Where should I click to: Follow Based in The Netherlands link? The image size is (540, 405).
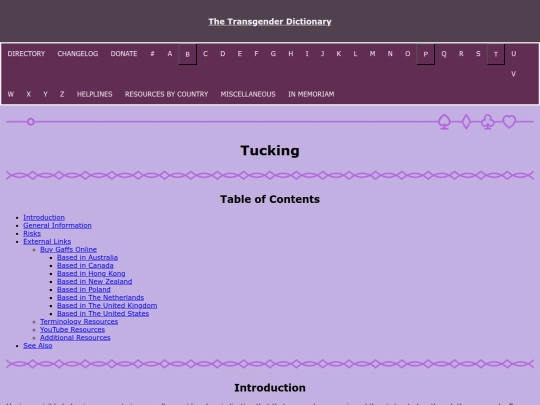[x=100, y=297]
